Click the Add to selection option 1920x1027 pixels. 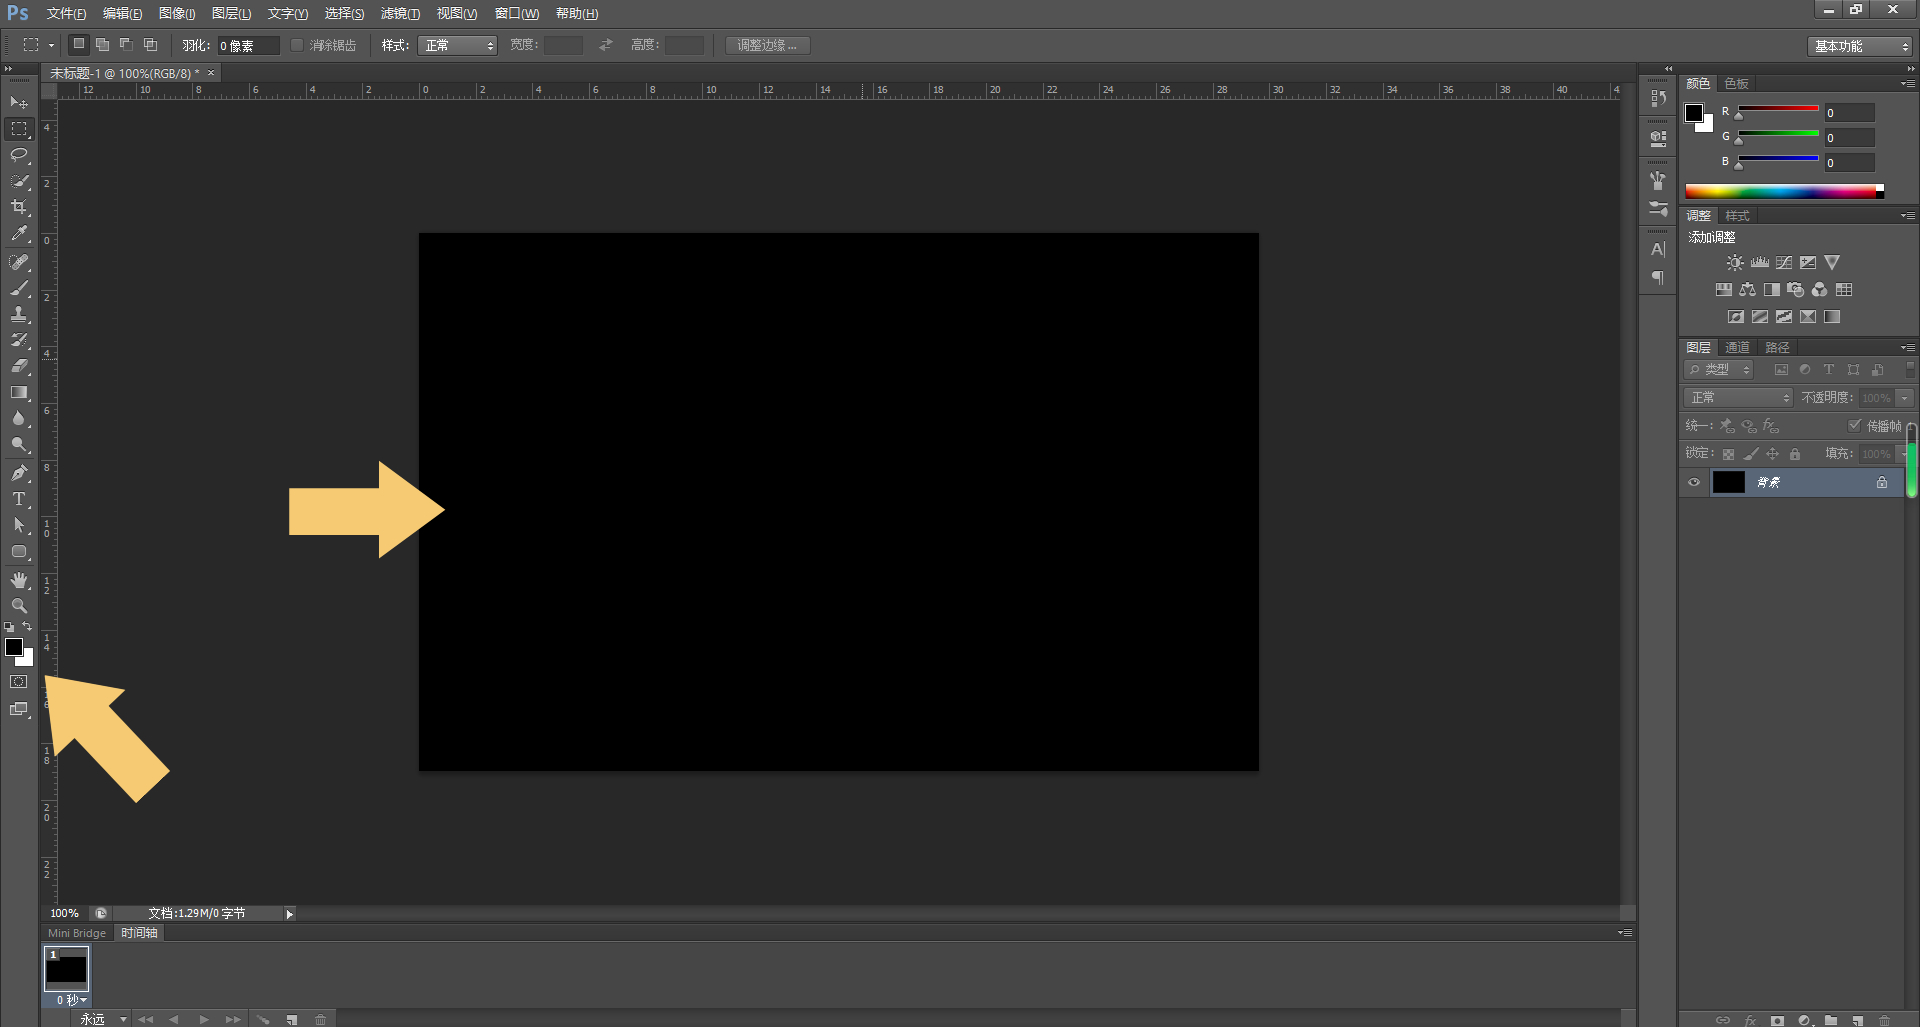click(102, 45)
